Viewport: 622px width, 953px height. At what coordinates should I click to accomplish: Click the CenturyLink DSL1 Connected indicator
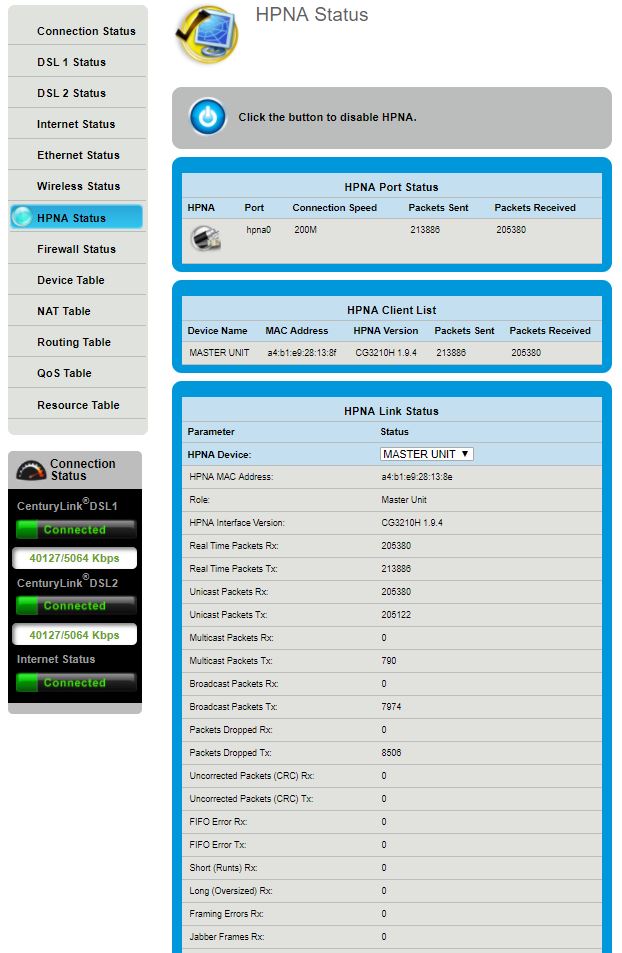75,530
